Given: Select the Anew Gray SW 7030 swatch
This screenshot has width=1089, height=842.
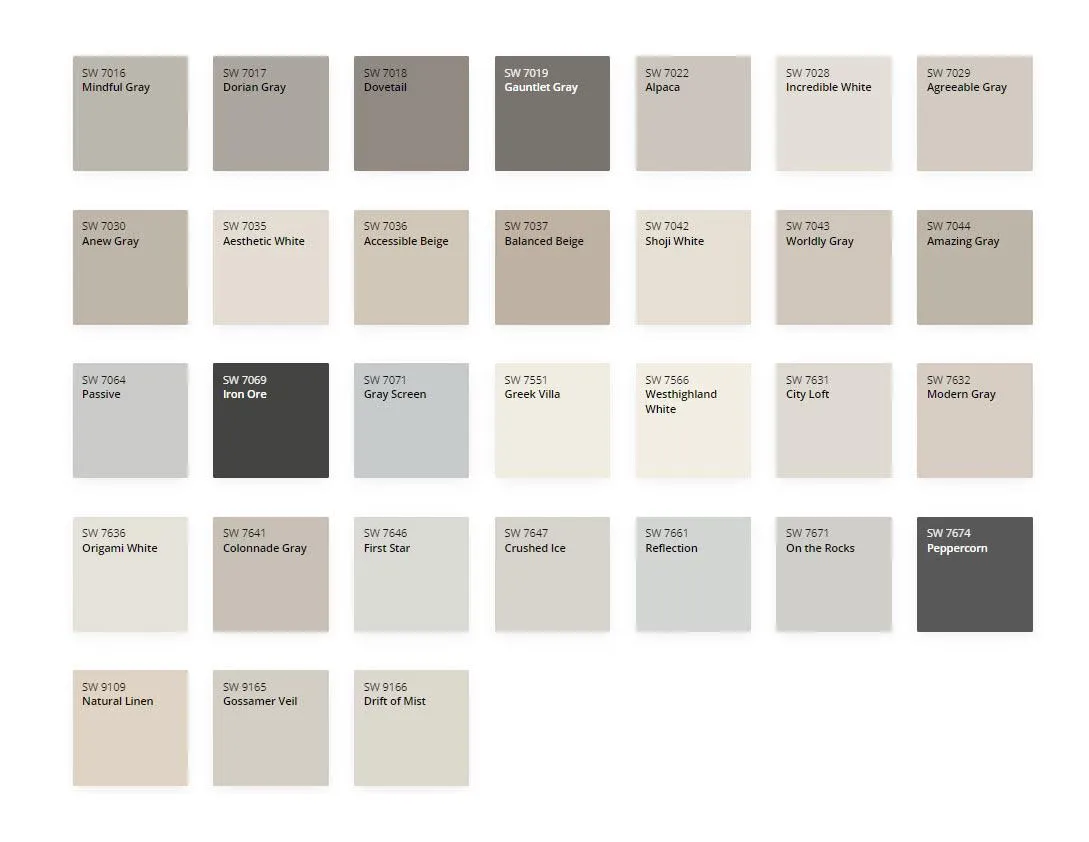Looking at the screenshot, I should tap(131, 267).
